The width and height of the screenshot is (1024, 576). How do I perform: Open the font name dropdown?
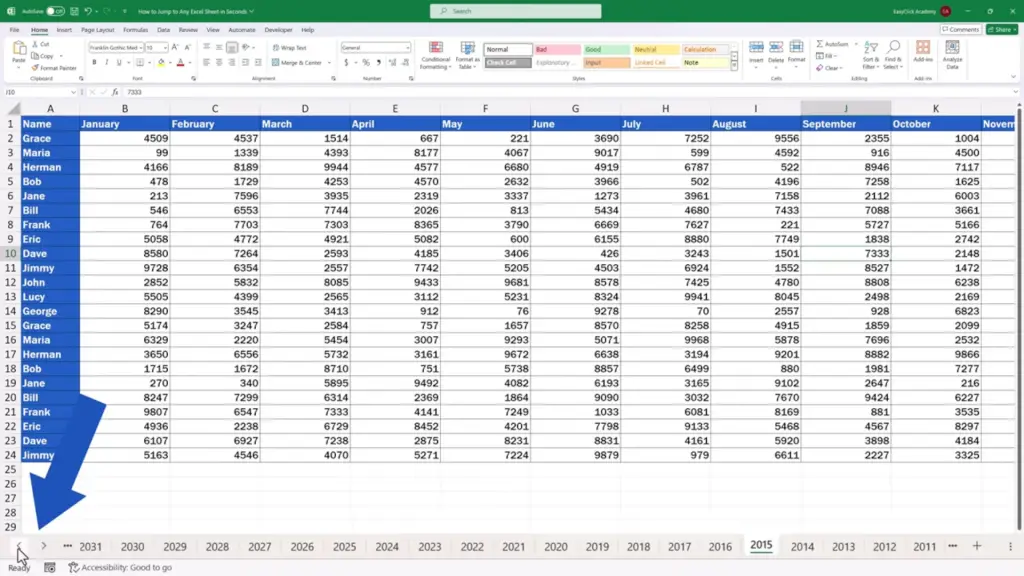(x=140, y=48)
